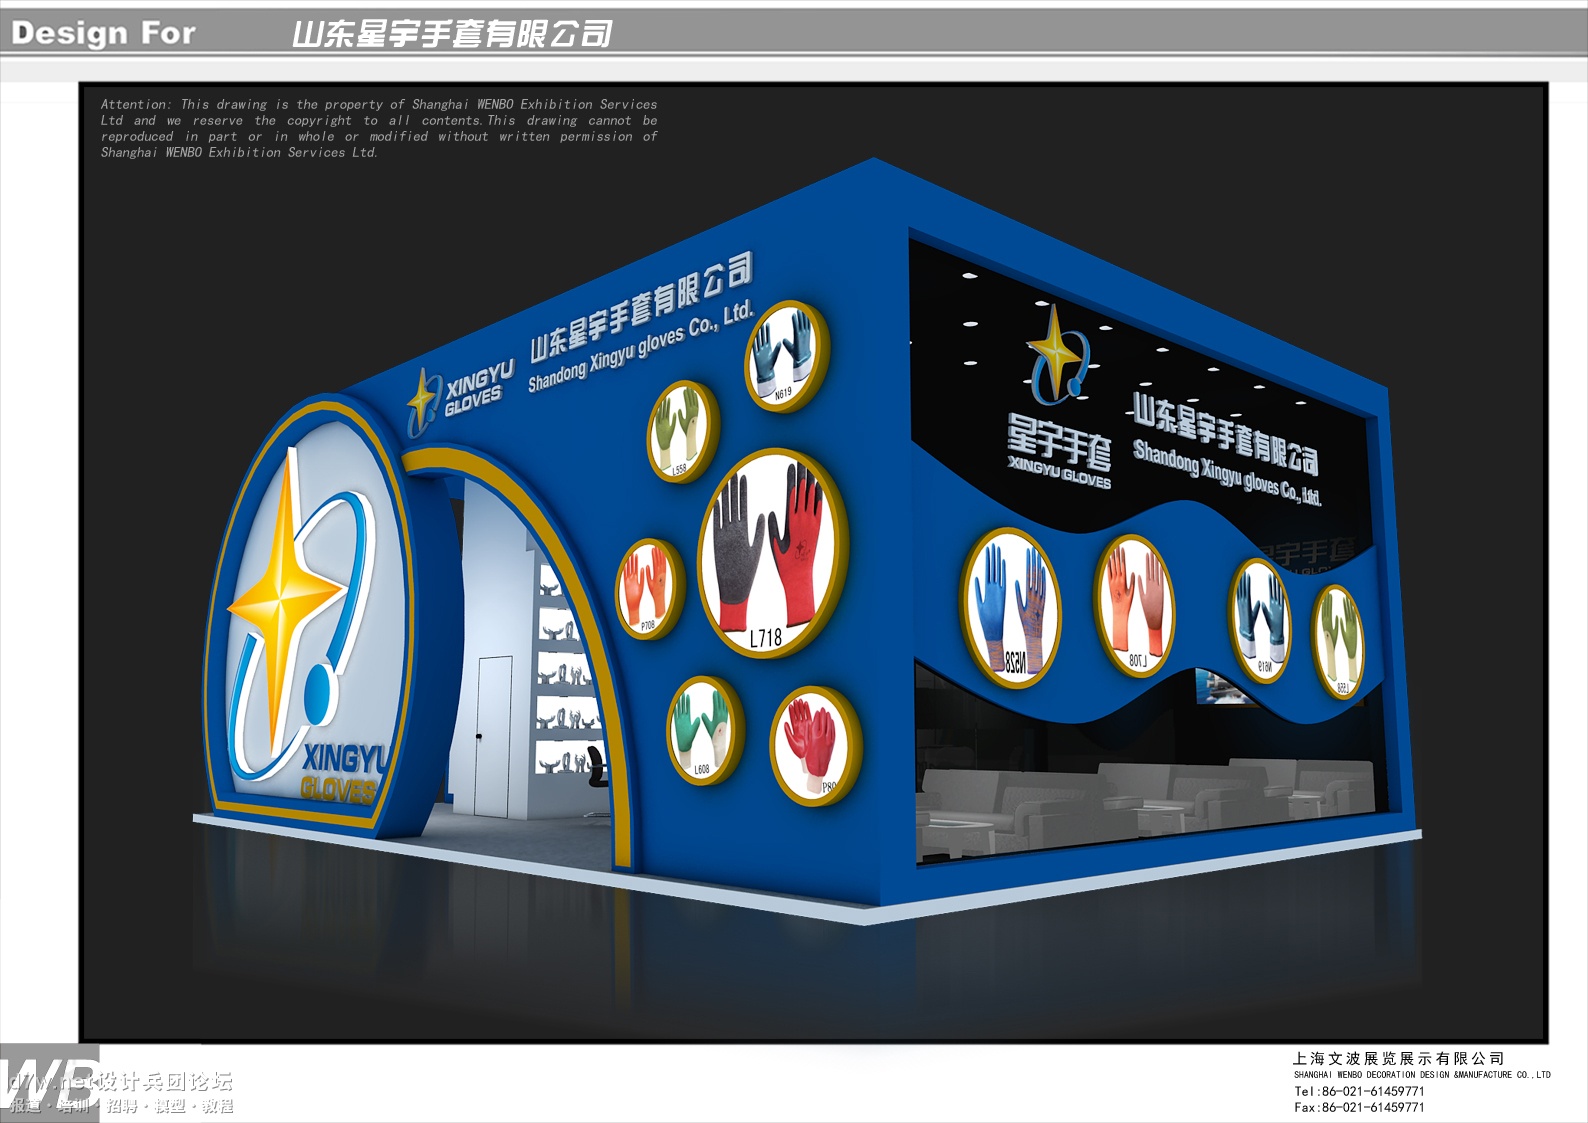The height and width of the screenshot is (1123, 1588).
Task: Select the large L718 glove circle
Action: (x=773, y=553)
